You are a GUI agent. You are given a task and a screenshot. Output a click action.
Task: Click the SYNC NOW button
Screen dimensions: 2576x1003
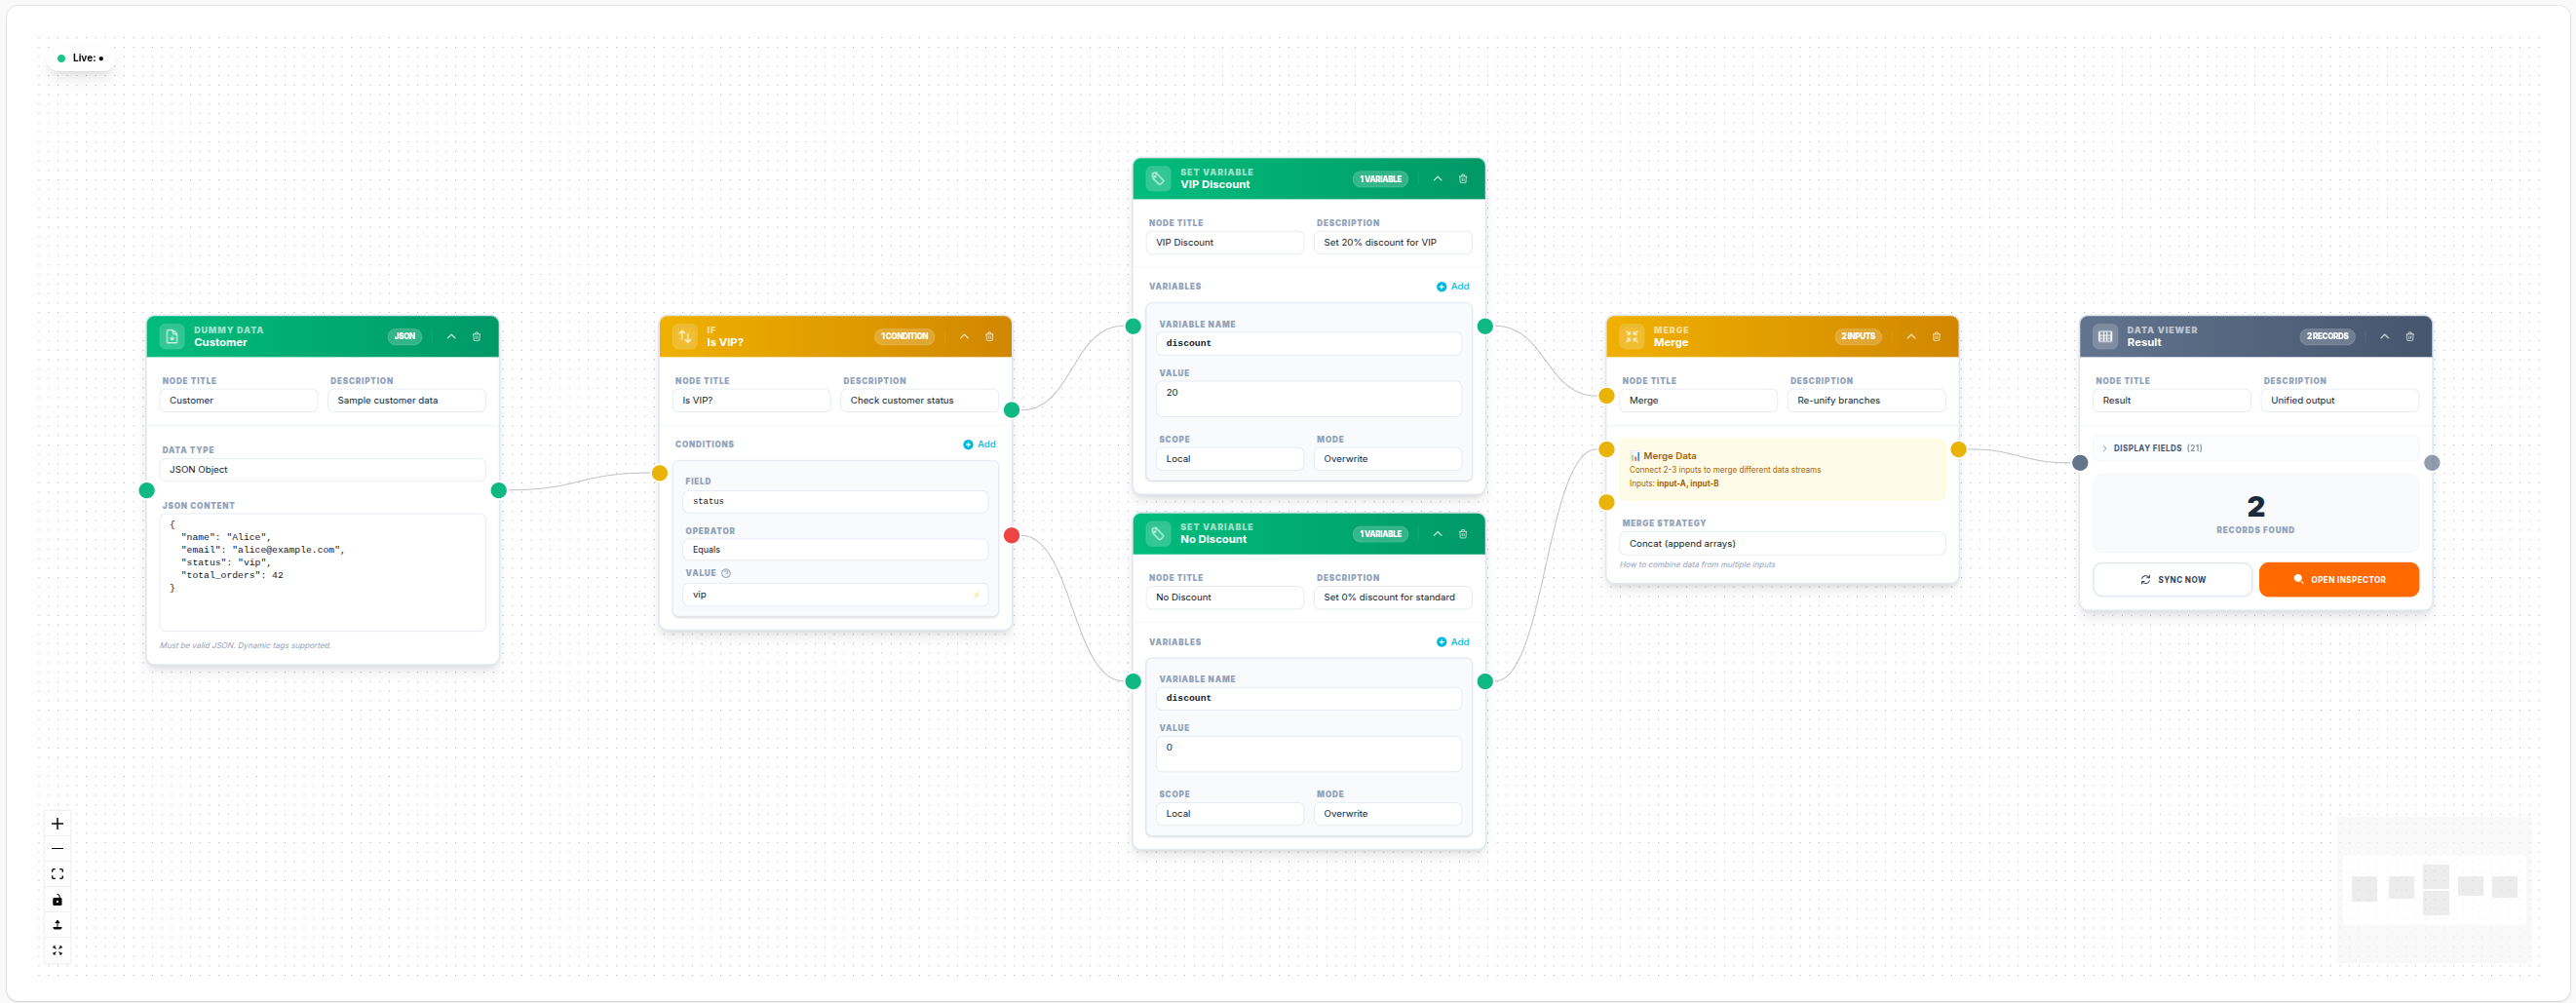(2172, 579)
